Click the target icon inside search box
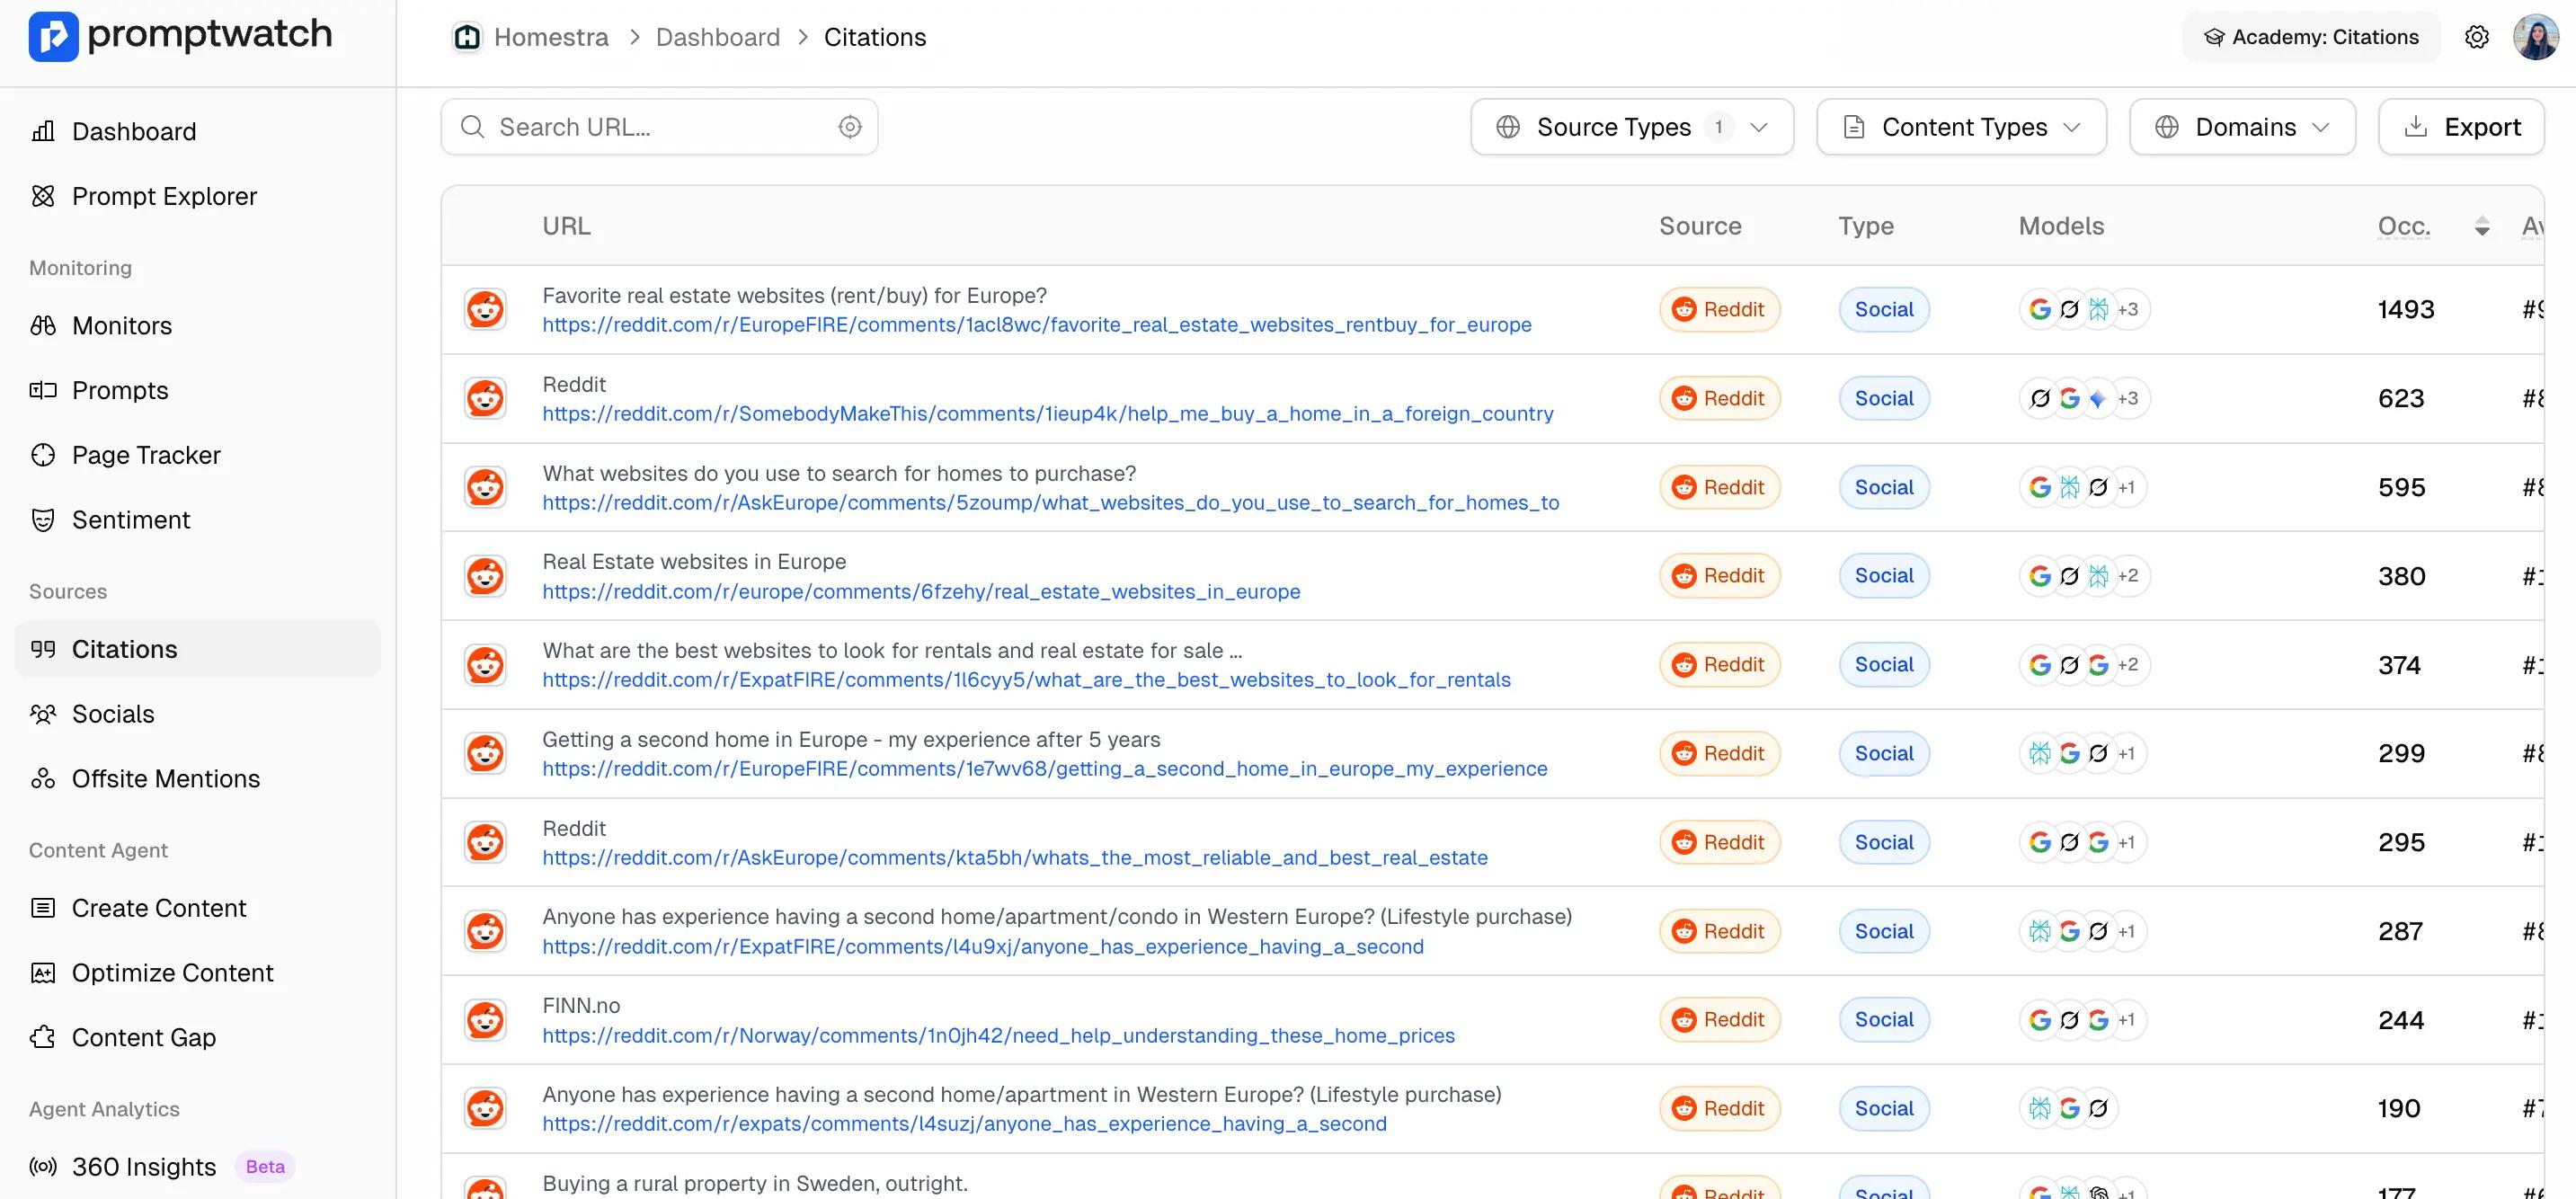 (x=850, y=127)
